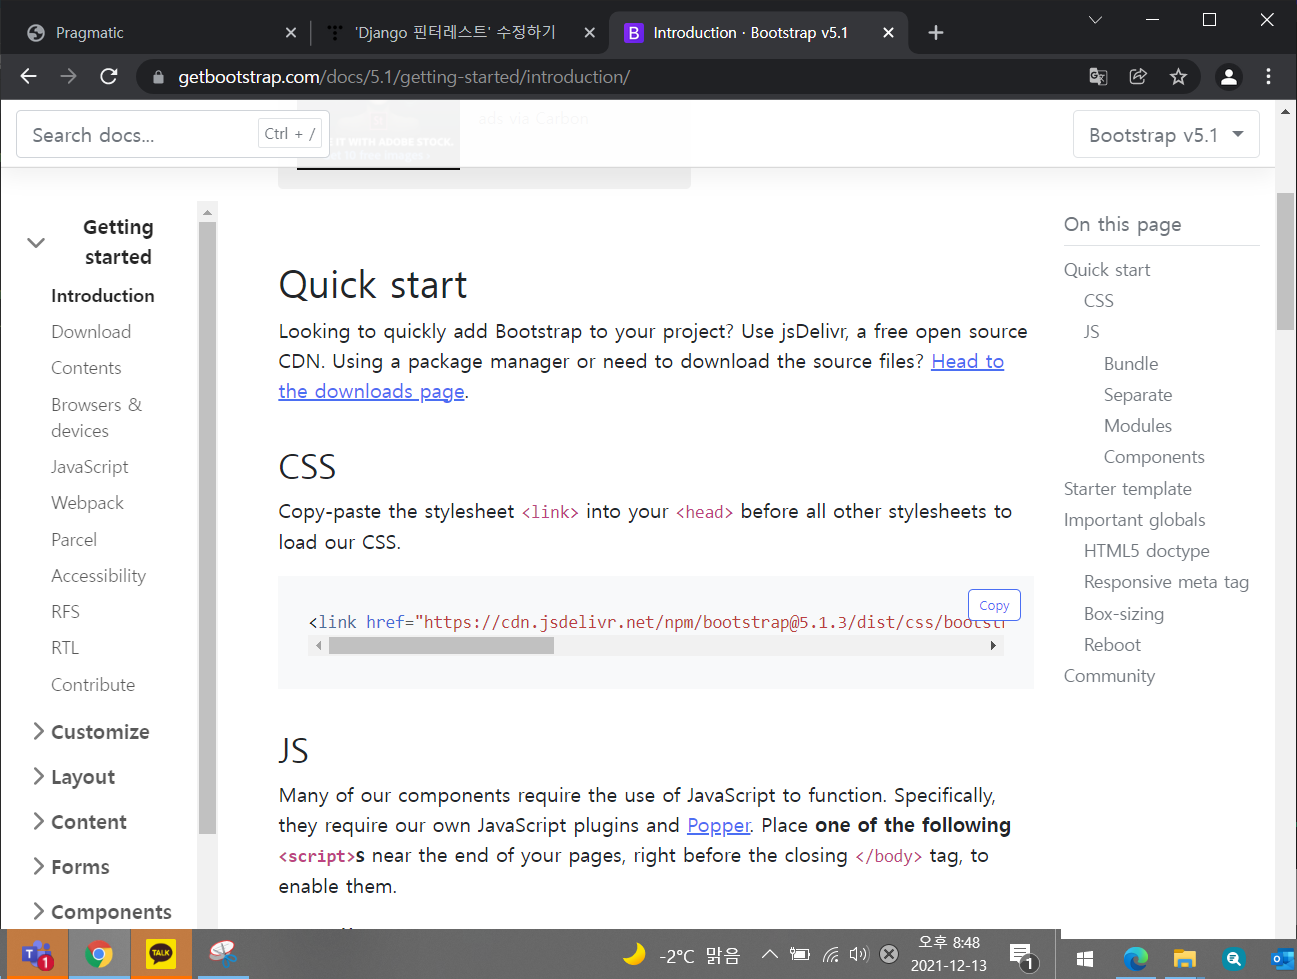1297x979 pixels.
Task: Expand the Components section
Action: coord(102,911)
